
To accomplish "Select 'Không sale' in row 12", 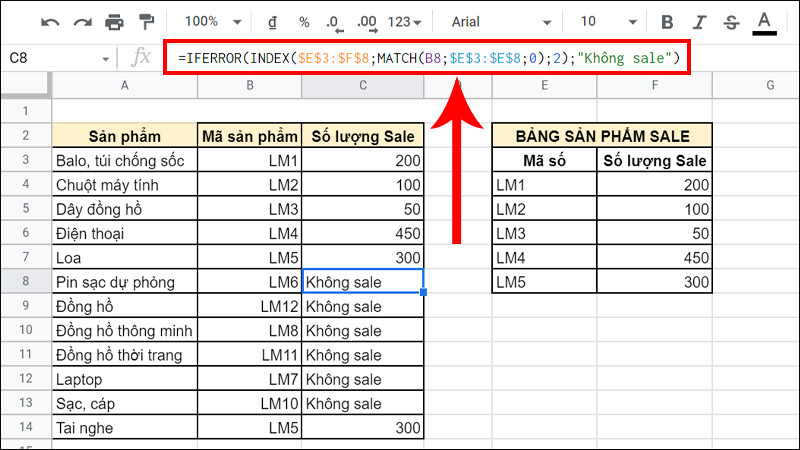I will coord(363,379).
